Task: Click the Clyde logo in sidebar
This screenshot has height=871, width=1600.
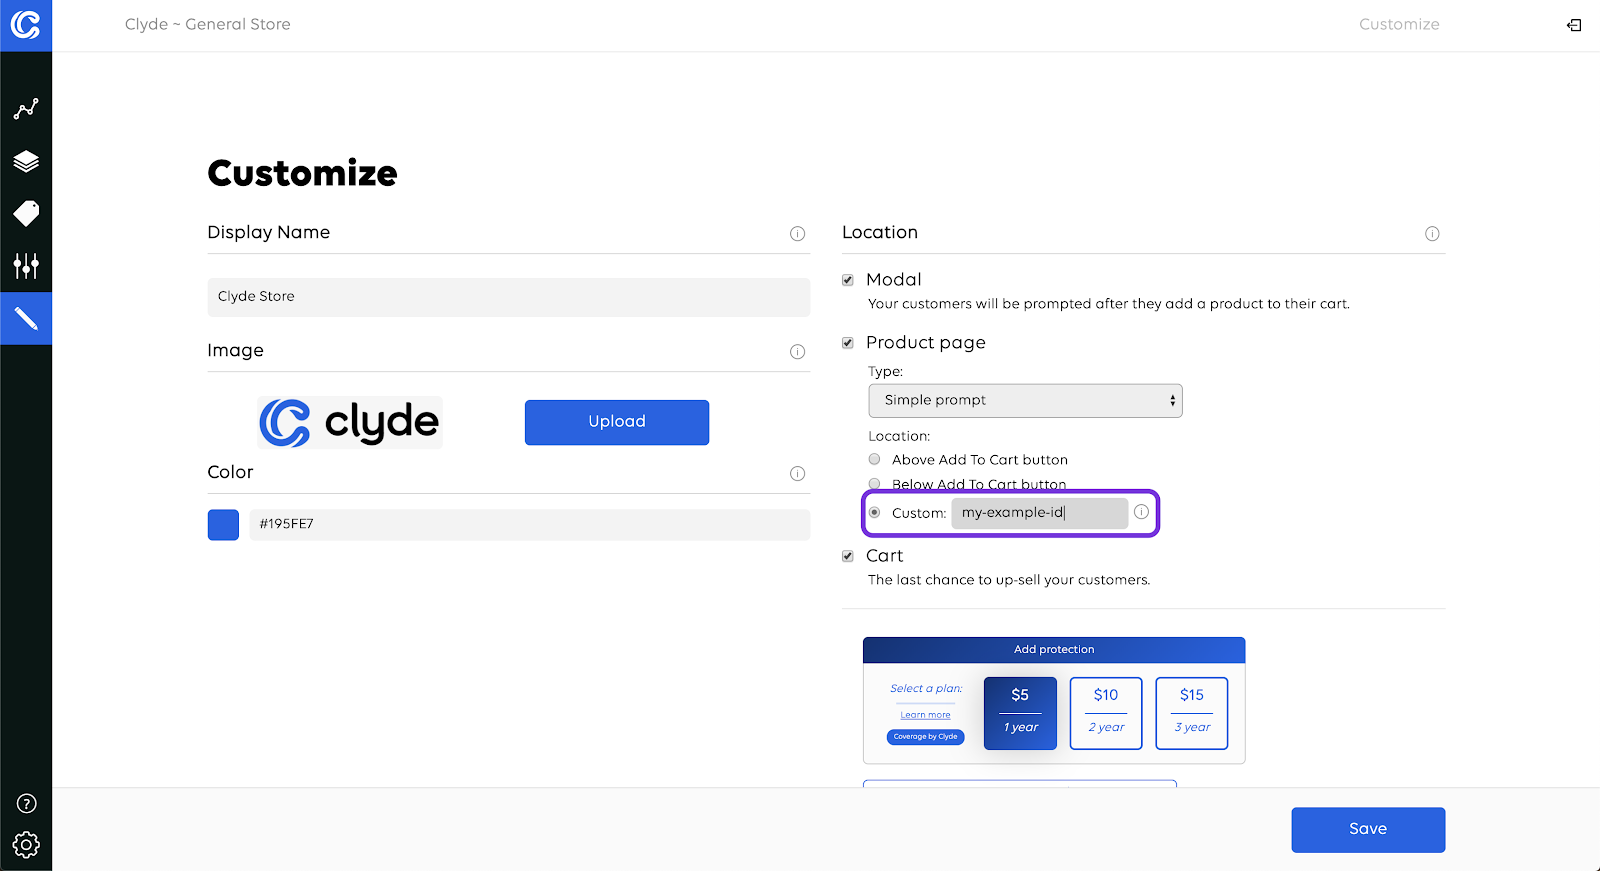Action: pos(26,25)
